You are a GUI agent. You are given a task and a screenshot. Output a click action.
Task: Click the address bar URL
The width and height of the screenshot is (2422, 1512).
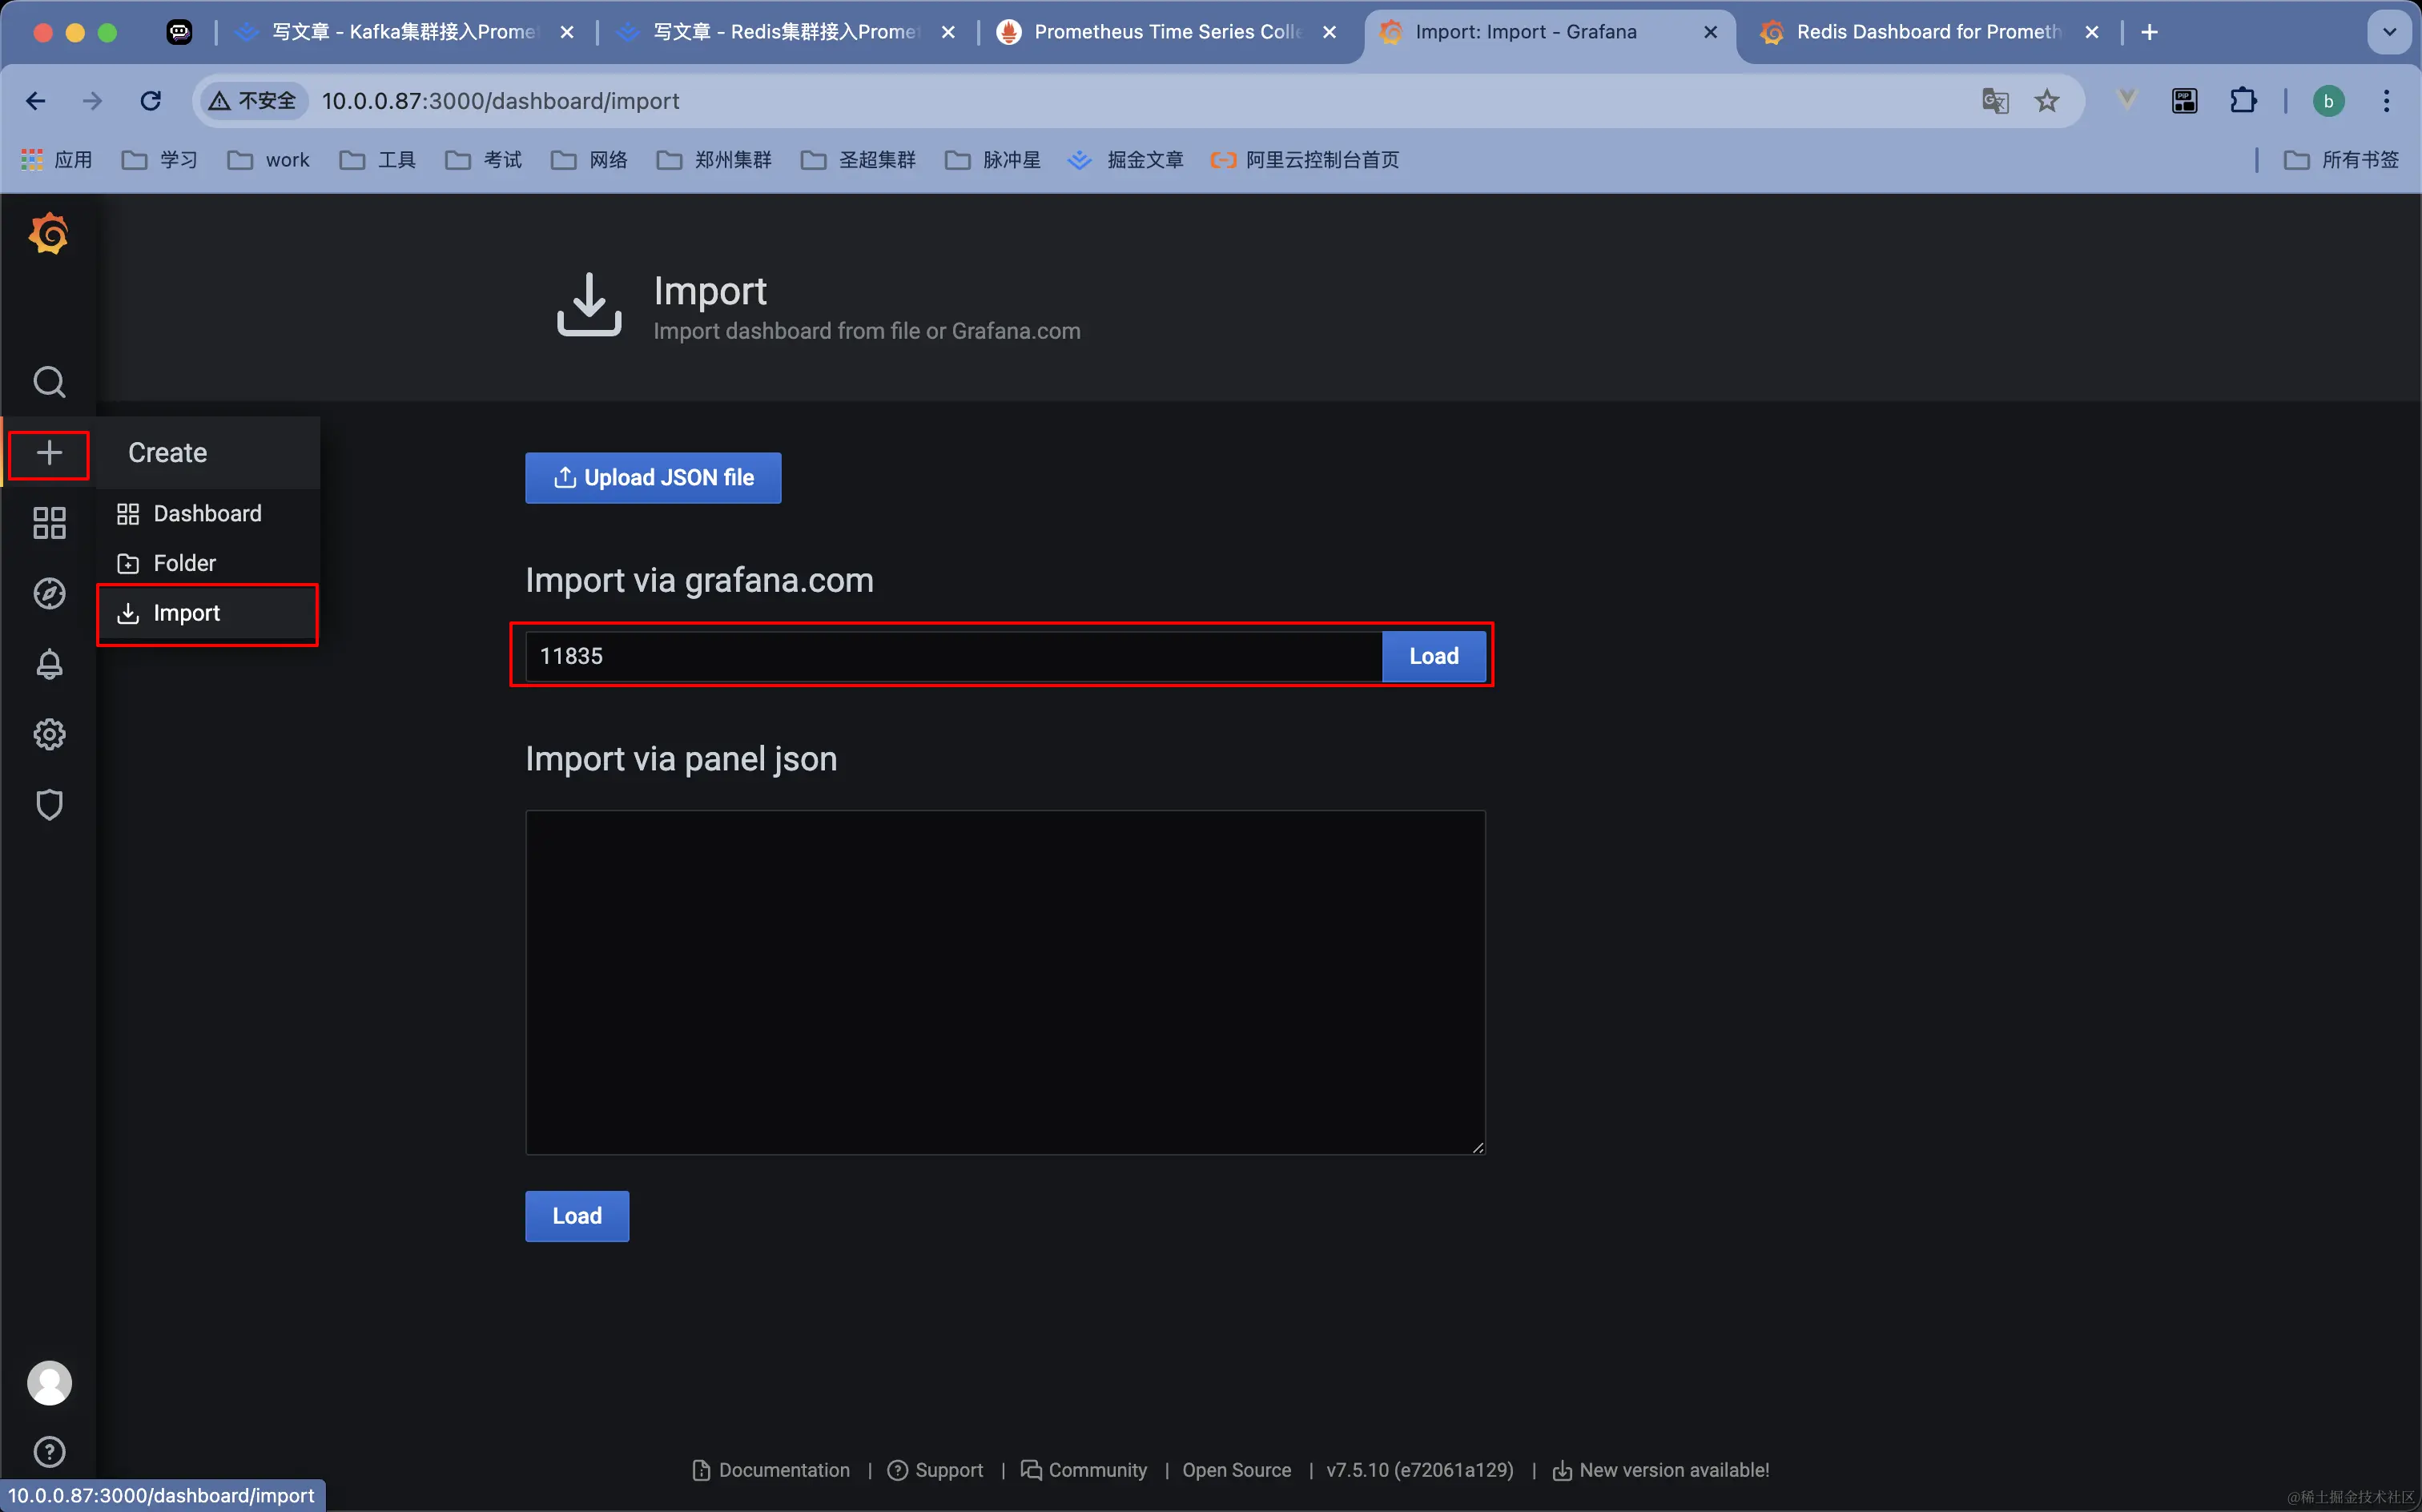[x=501, y=101]
